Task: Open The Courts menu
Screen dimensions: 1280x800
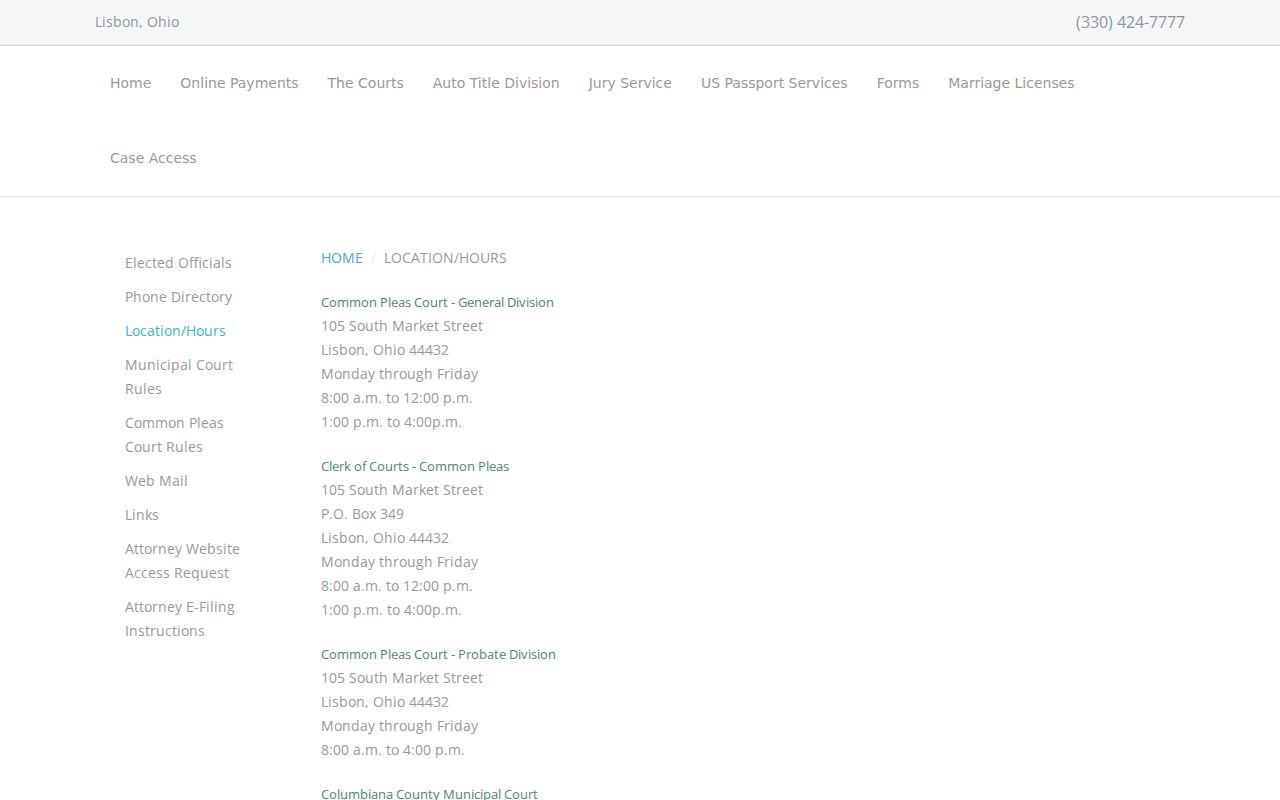Action: pos(365,83)
